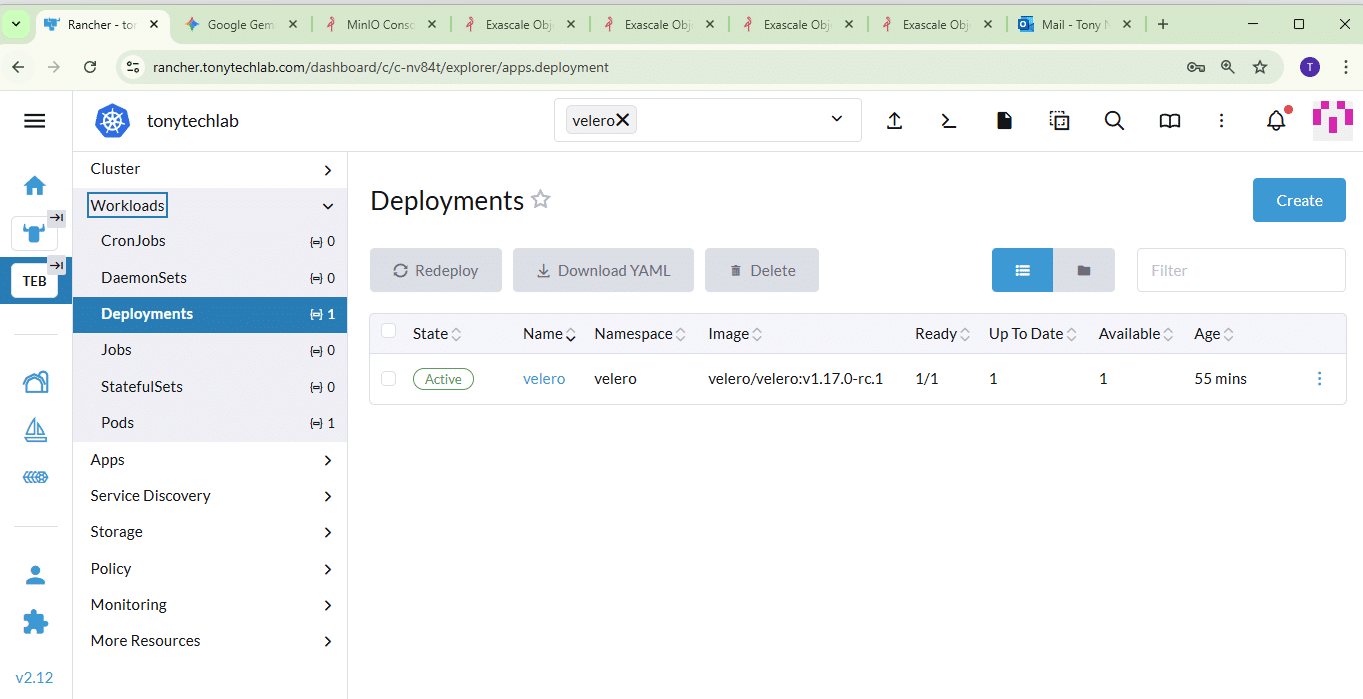
Task: Open the kubectl shell icon
Action: 949,121
